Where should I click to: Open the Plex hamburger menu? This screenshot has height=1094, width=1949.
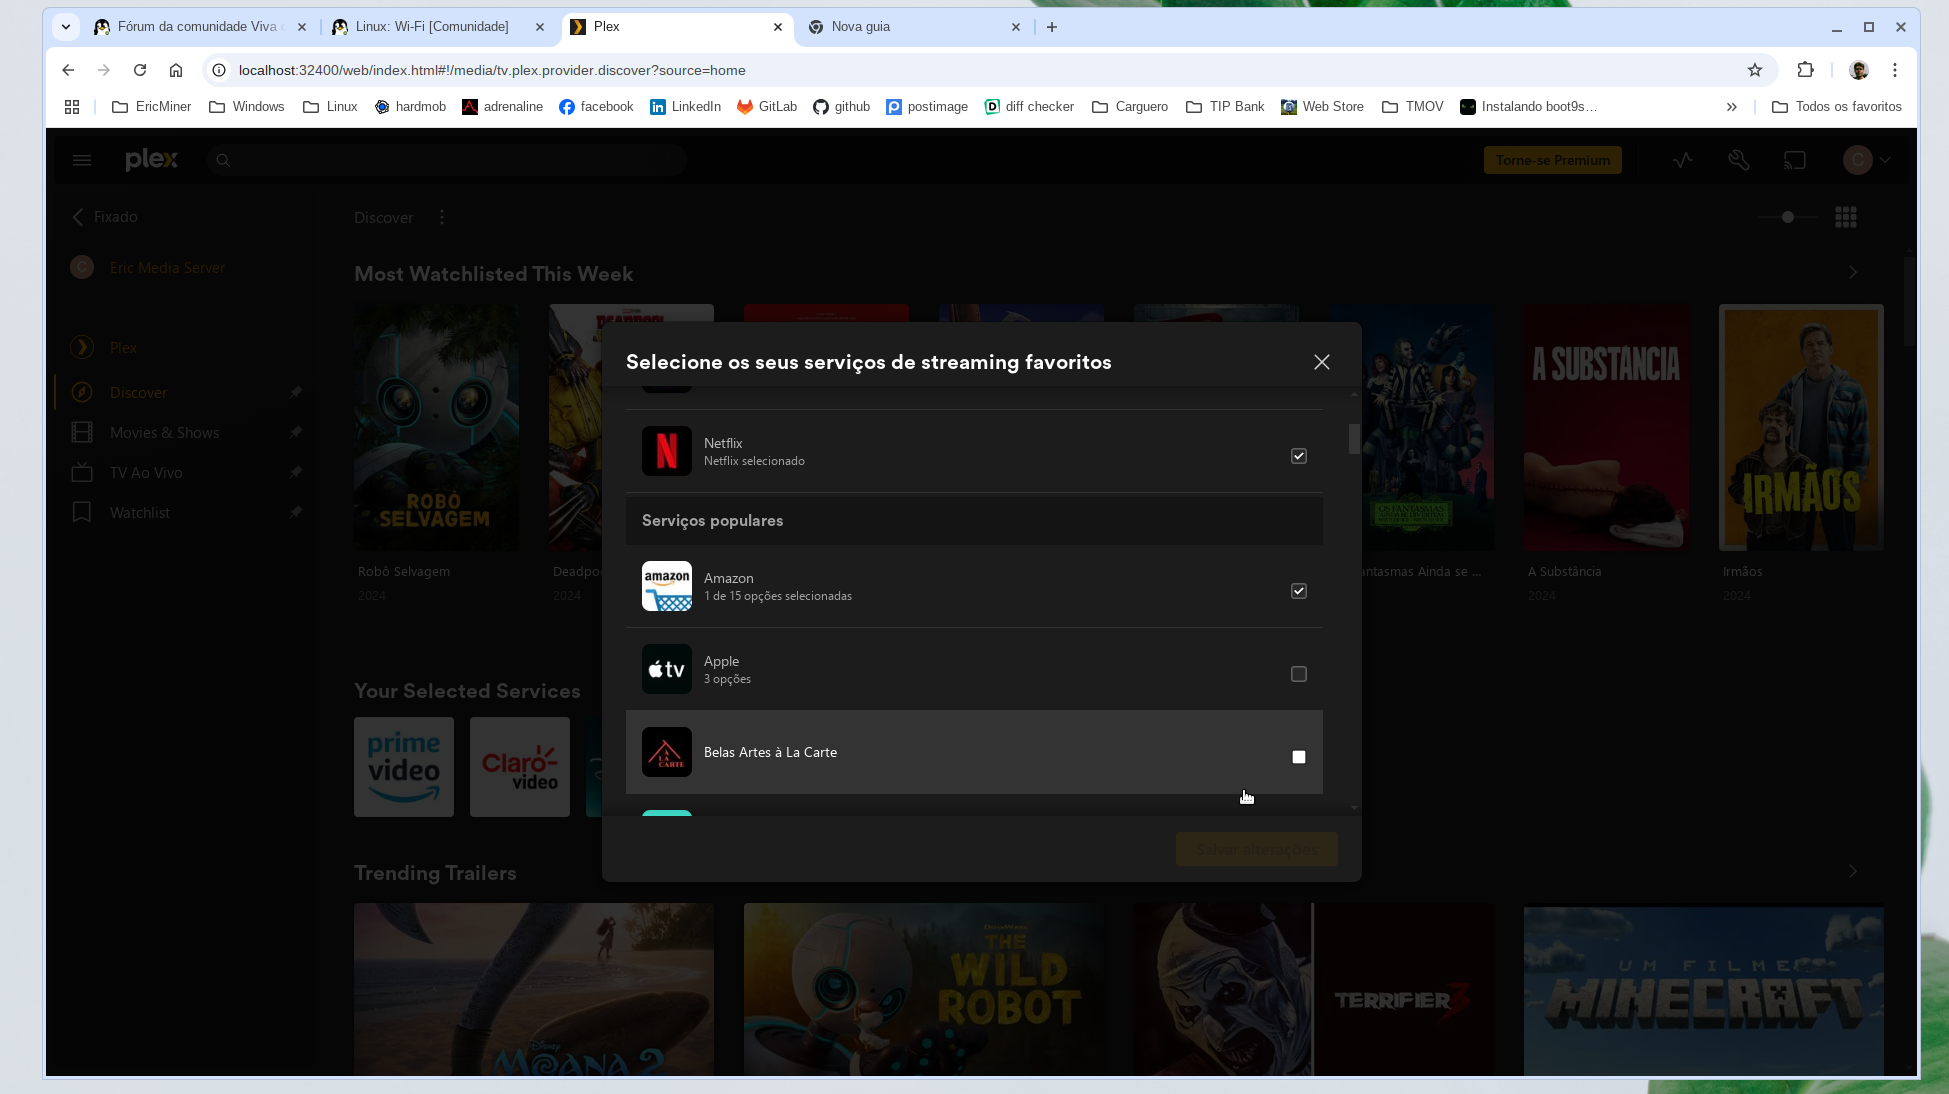tap(82, 160)
